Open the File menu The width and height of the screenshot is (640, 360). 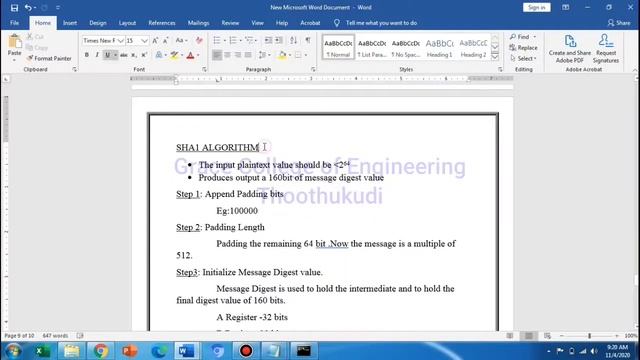[15, 23]
